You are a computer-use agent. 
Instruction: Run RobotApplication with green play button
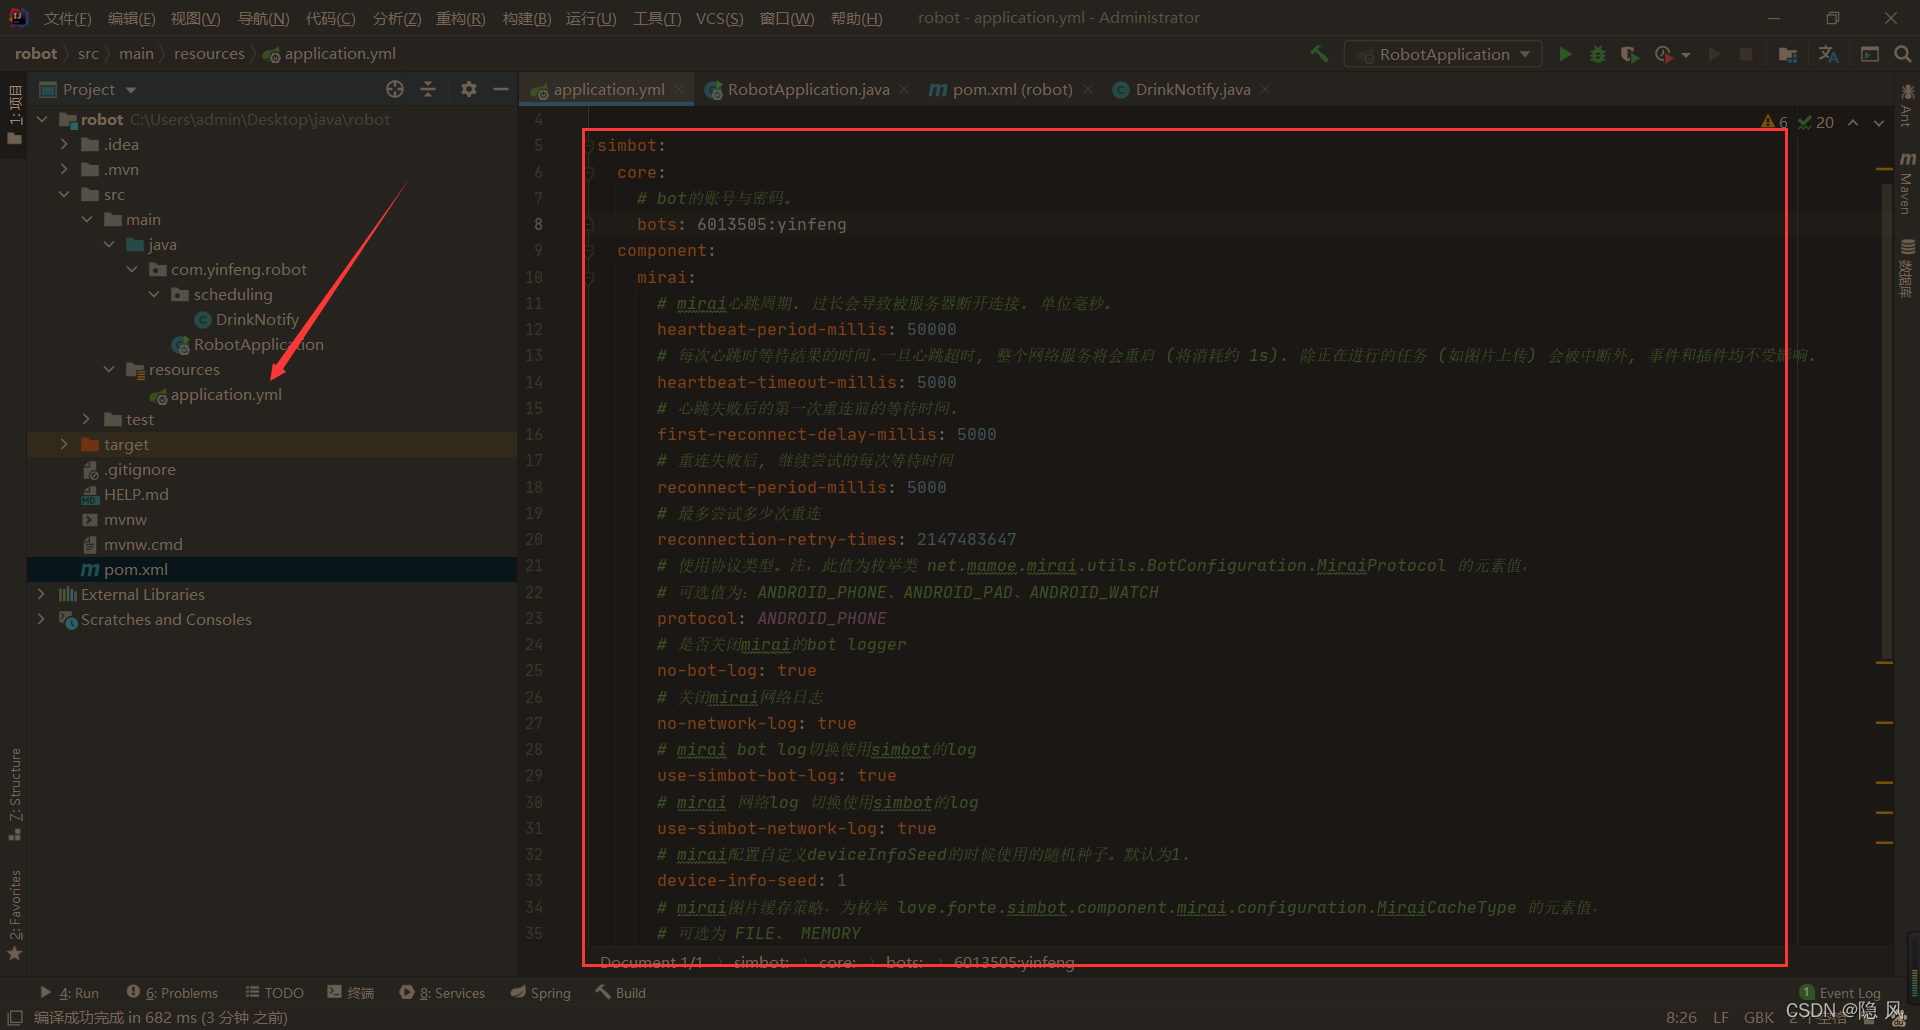(x=1565, y=54)
